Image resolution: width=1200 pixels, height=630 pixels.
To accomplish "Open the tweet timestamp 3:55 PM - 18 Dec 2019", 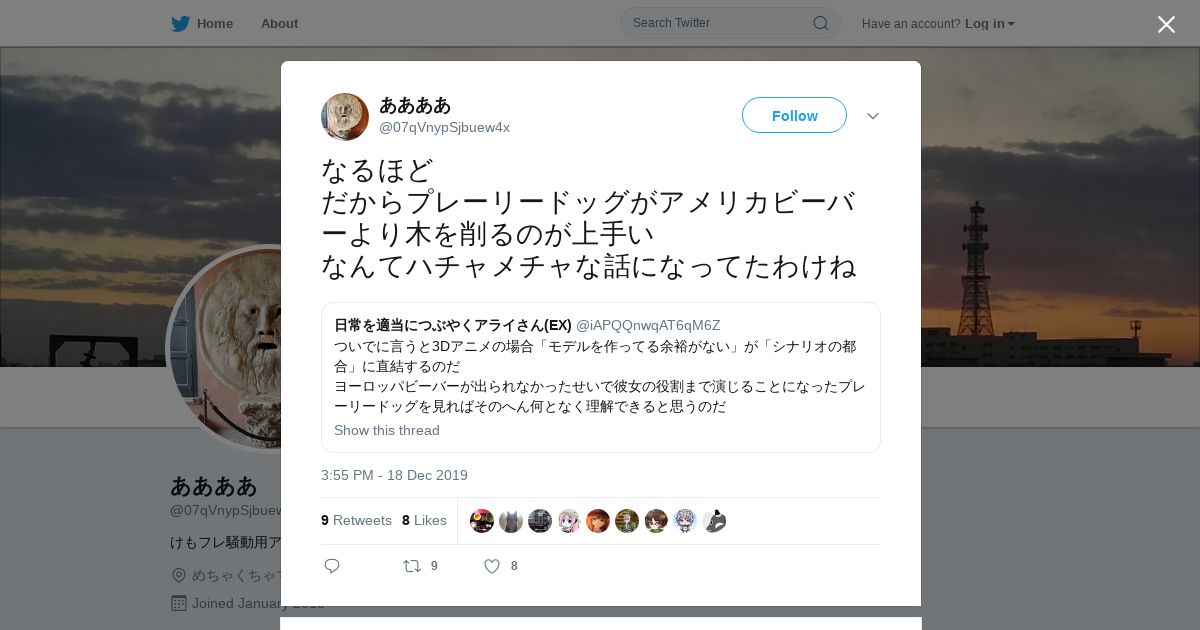I will point(394,475).
